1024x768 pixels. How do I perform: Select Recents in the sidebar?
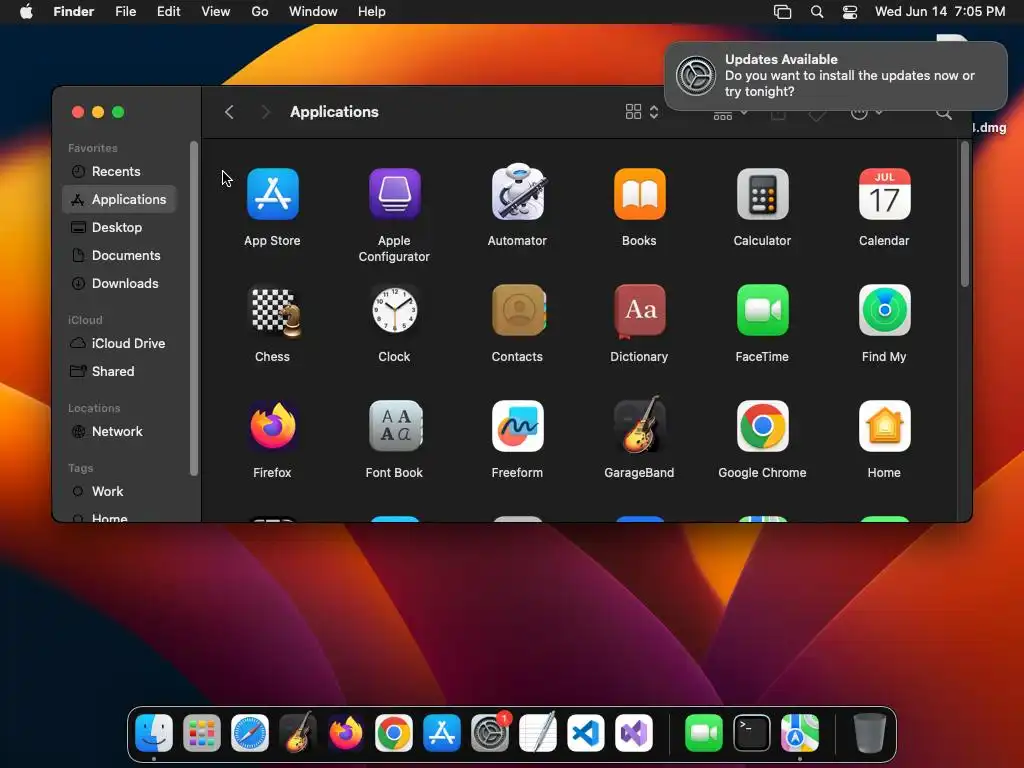pos(120,171)
